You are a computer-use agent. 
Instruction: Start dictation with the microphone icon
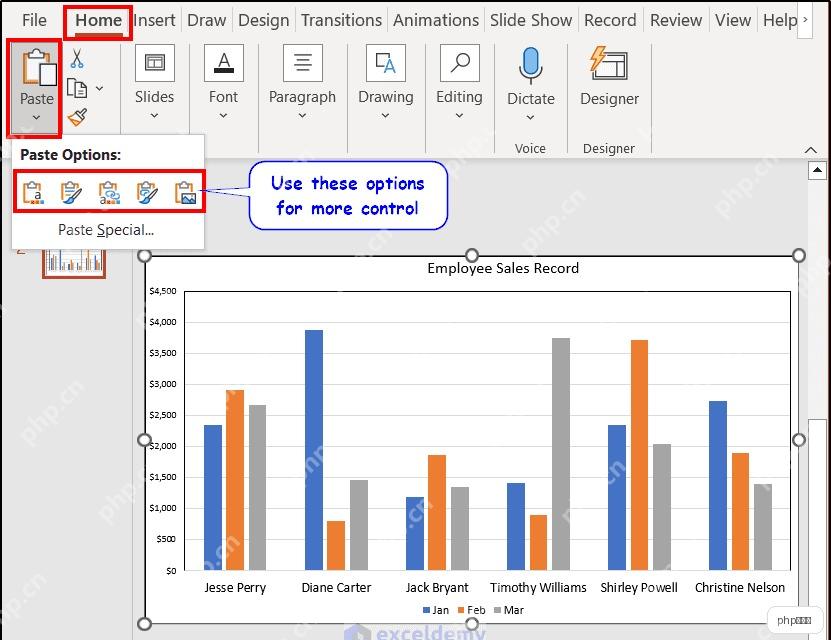click(531, 66)
